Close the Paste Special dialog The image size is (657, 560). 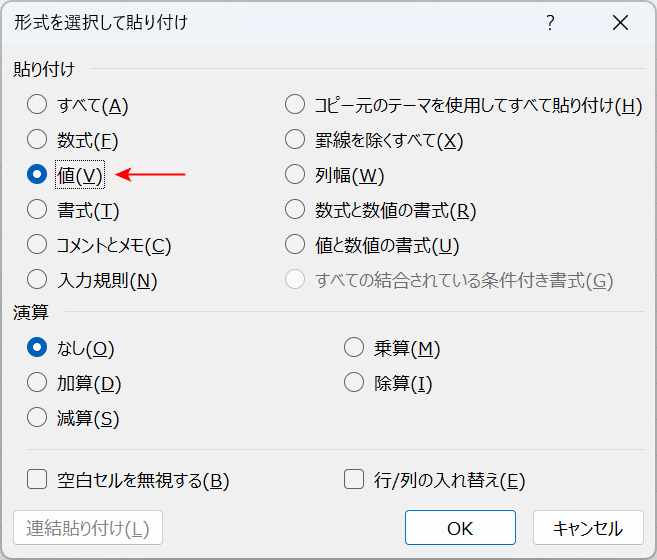[620, 23]
